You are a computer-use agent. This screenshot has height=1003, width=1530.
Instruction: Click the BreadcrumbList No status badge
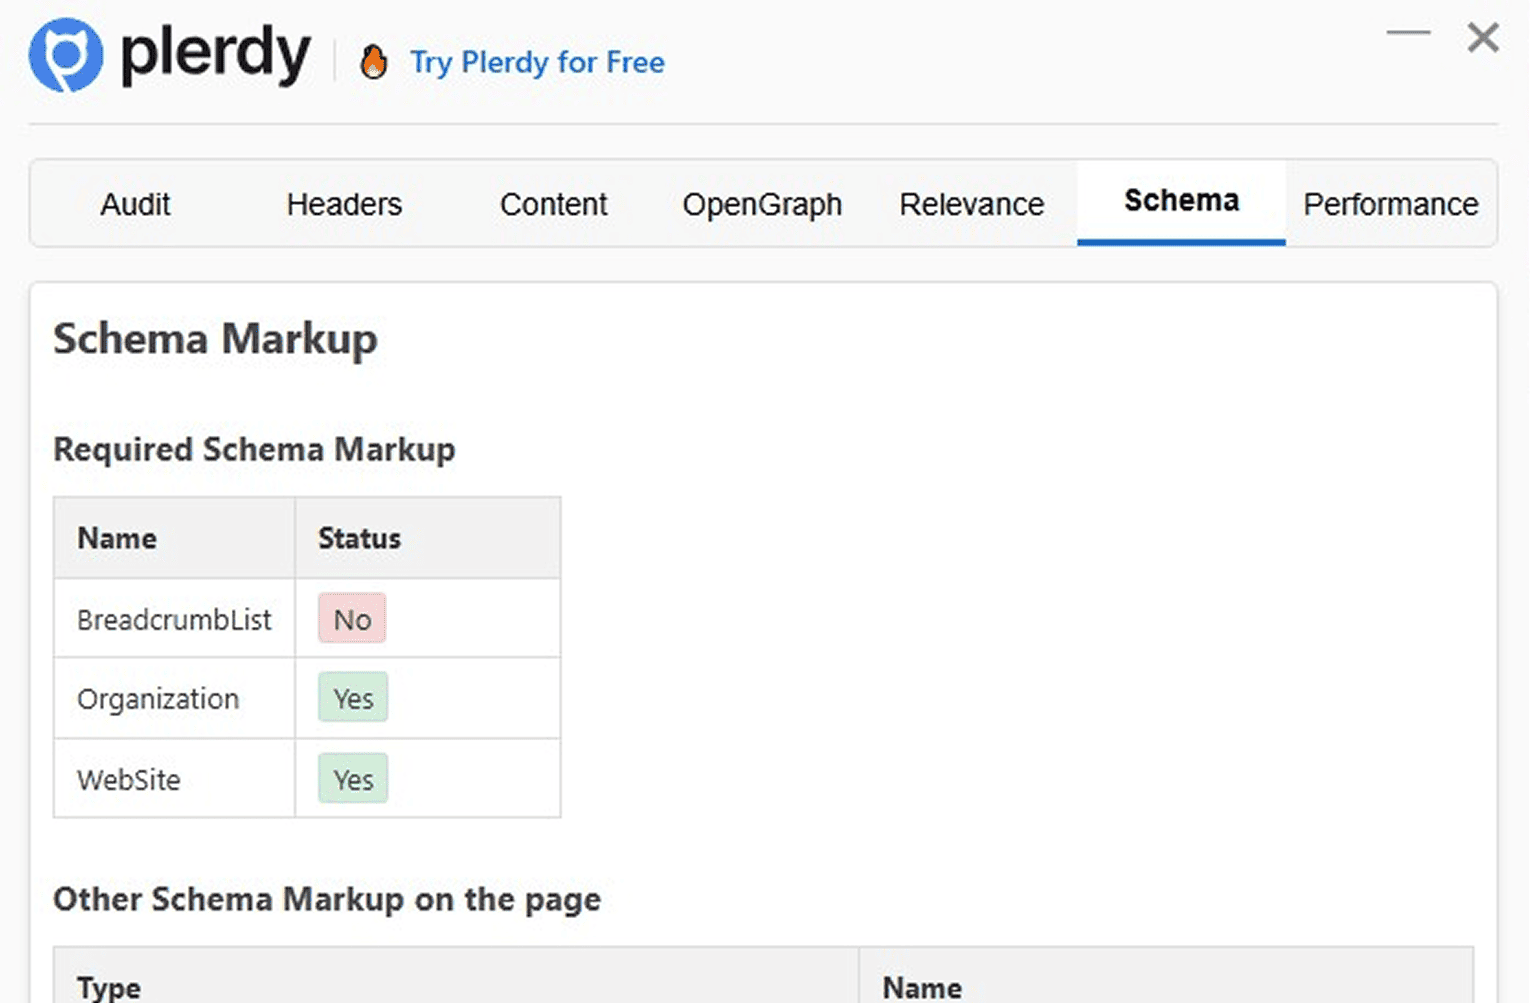tap(352, 619)
